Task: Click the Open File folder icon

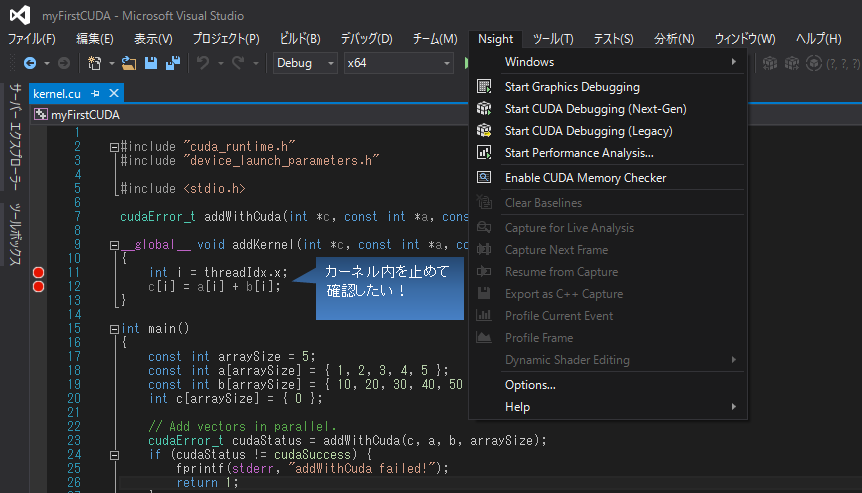Action: coord(129,63)
